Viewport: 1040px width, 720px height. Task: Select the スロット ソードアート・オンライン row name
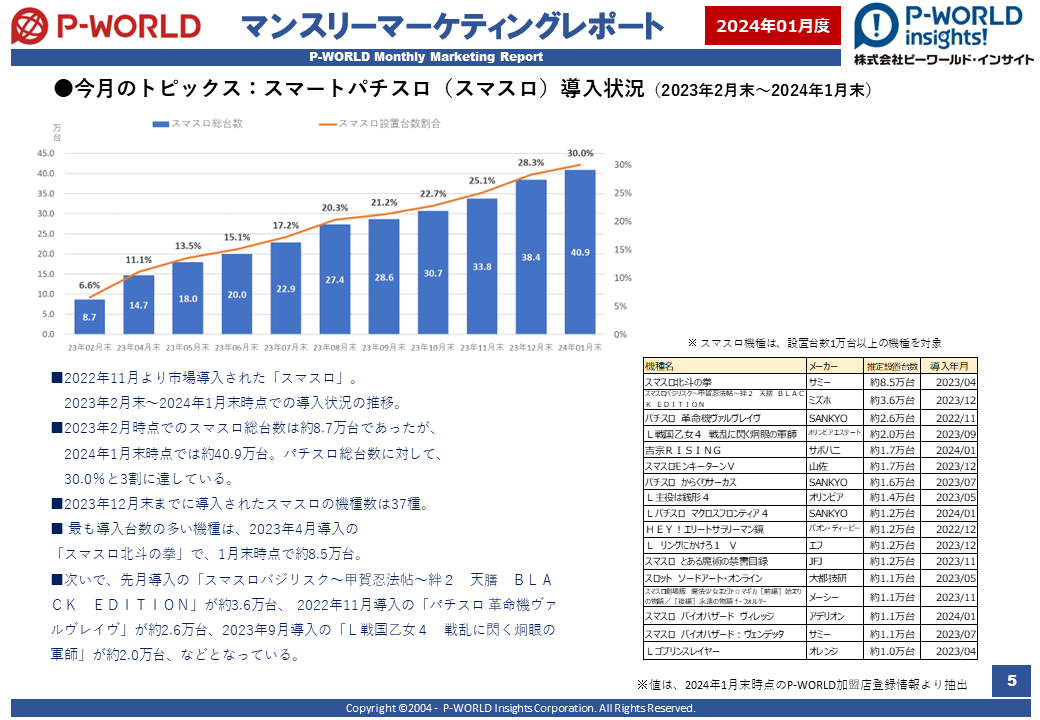[x=704, y=578]
